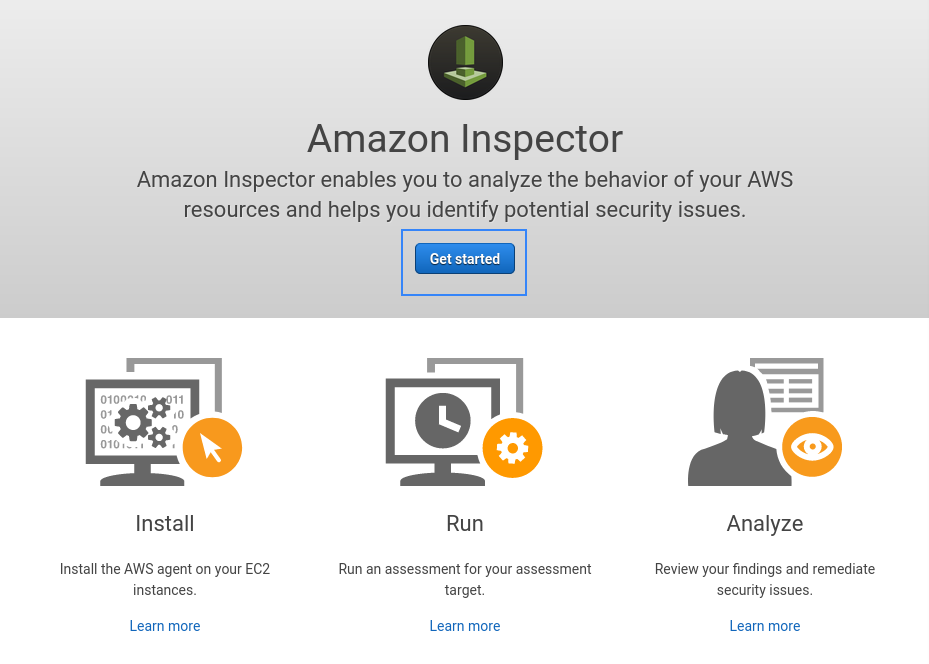Click the Run an assessment description text

[x=464, y=579]
